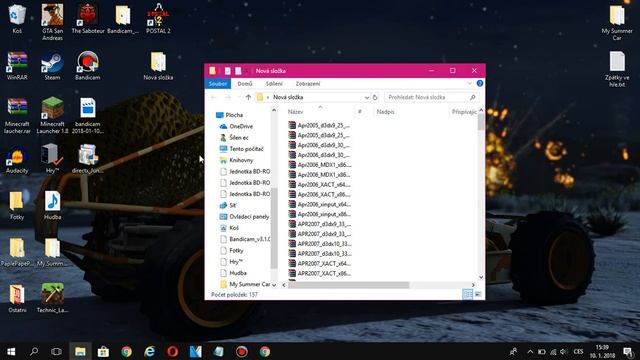Launch WinRAR from the desktop
This screenshot has height=360, width=640.
(x=17, y=65)
